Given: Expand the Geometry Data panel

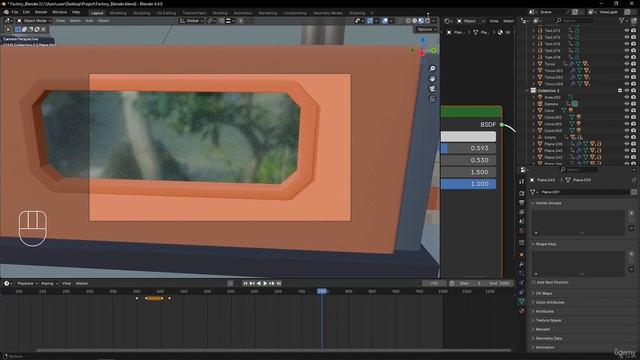Looking at the screenshot, I should (x=549, y=338).
